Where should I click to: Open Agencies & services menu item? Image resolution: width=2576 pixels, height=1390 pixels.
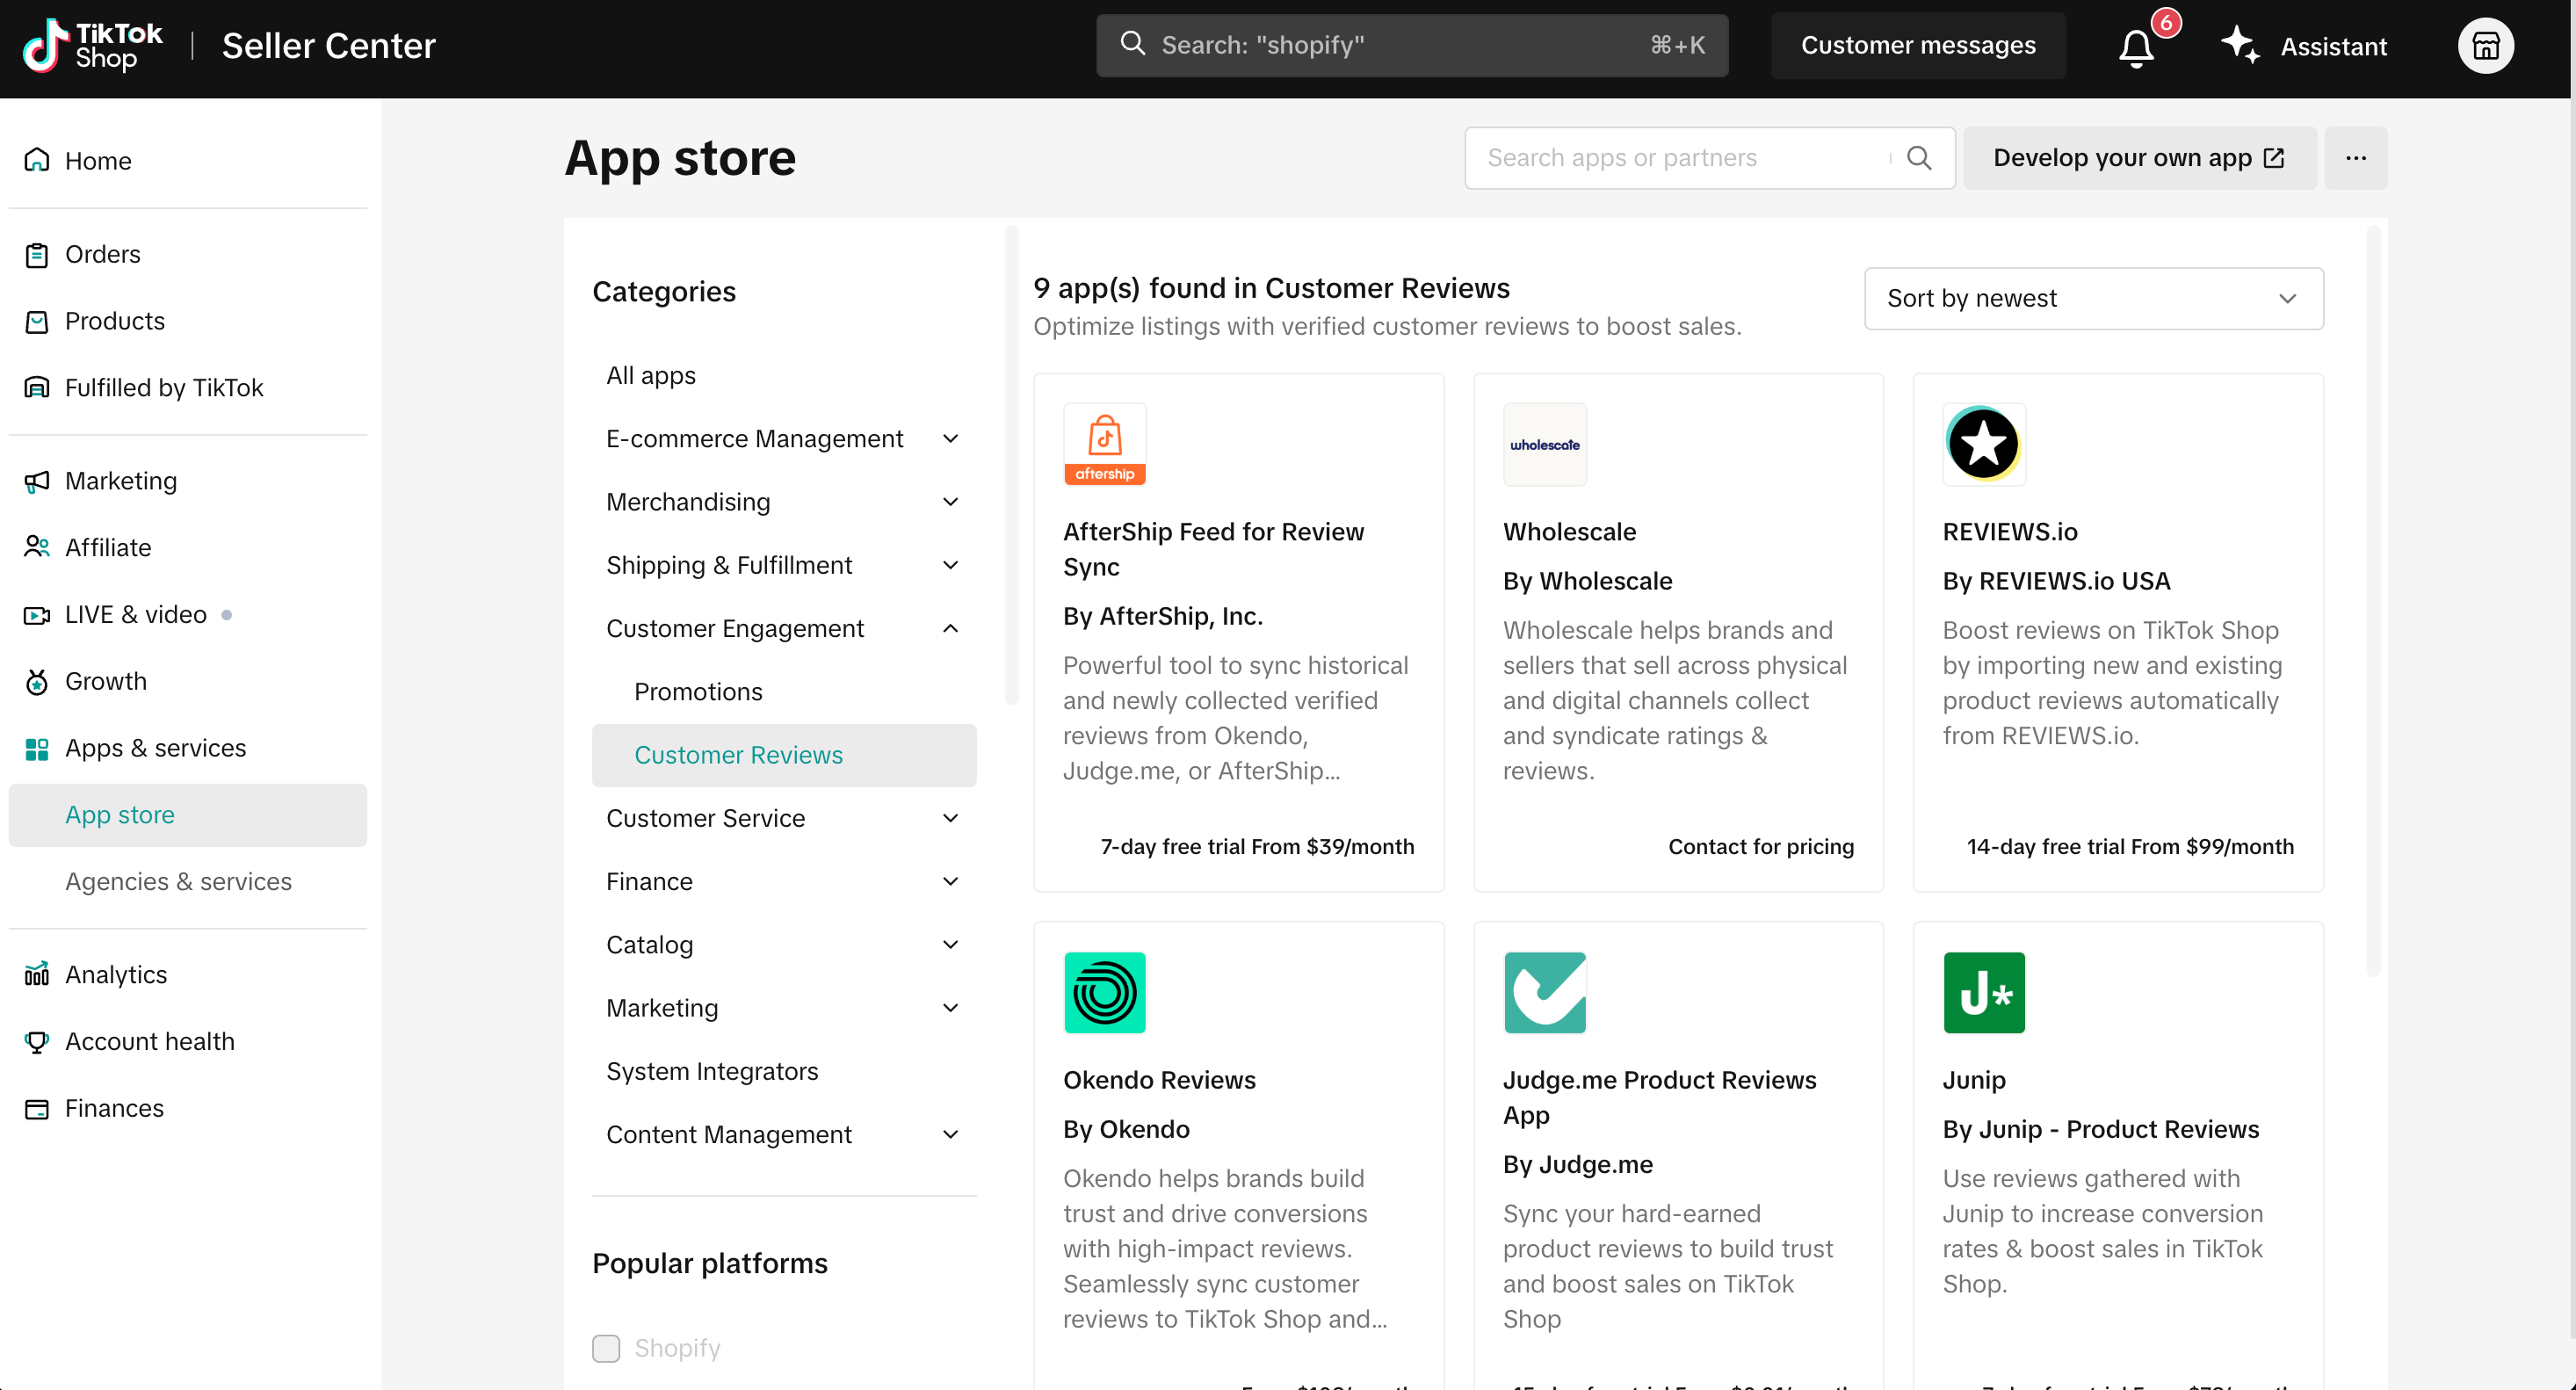pos(178,881)
